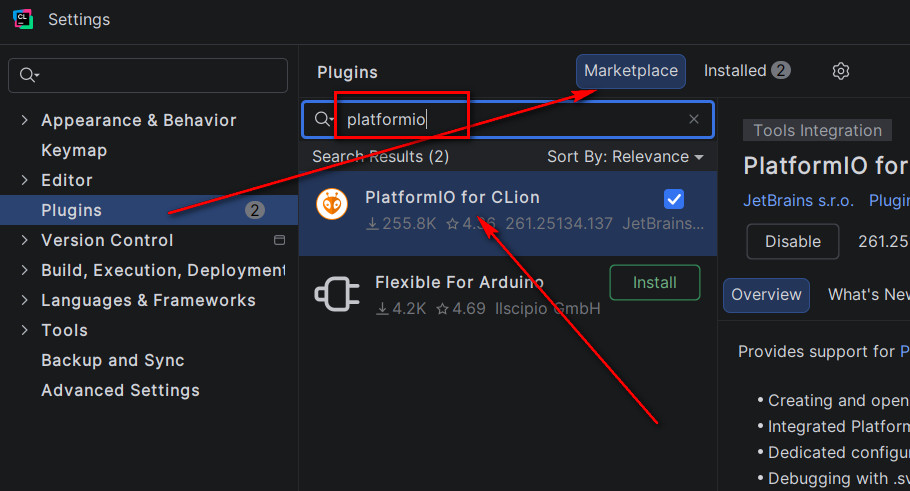Screen dimensions: 910x491
Task: Click the Plugins panel heading
Action: [347, 72]
